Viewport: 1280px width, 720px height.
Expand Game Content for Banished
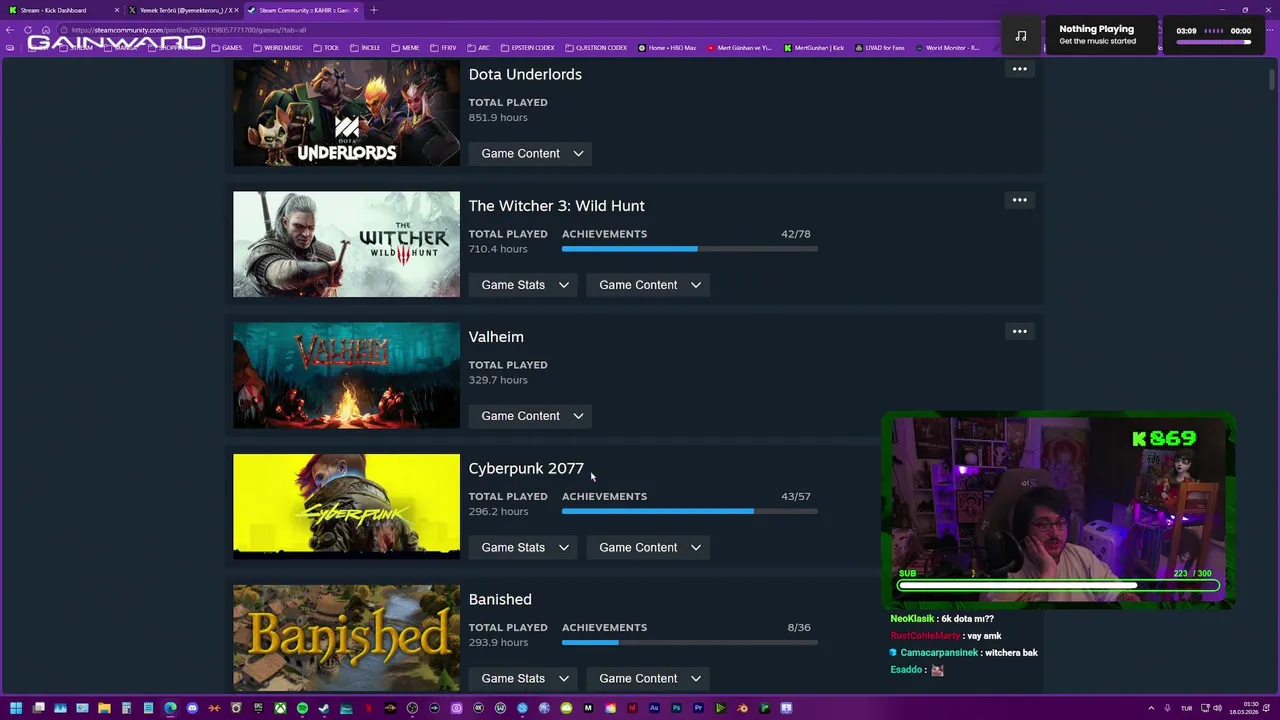[x=649, y=678]
